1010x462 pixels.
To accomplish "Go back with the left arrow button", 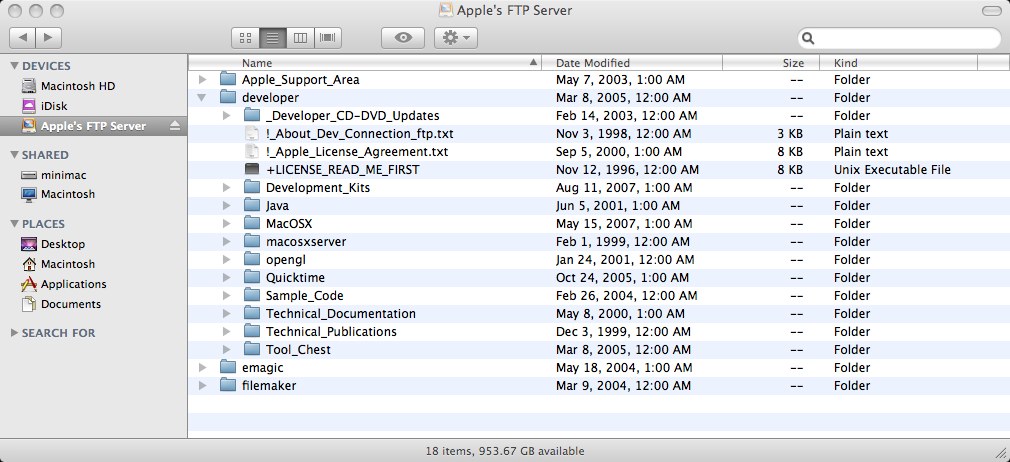I will [x=23, y=38].
